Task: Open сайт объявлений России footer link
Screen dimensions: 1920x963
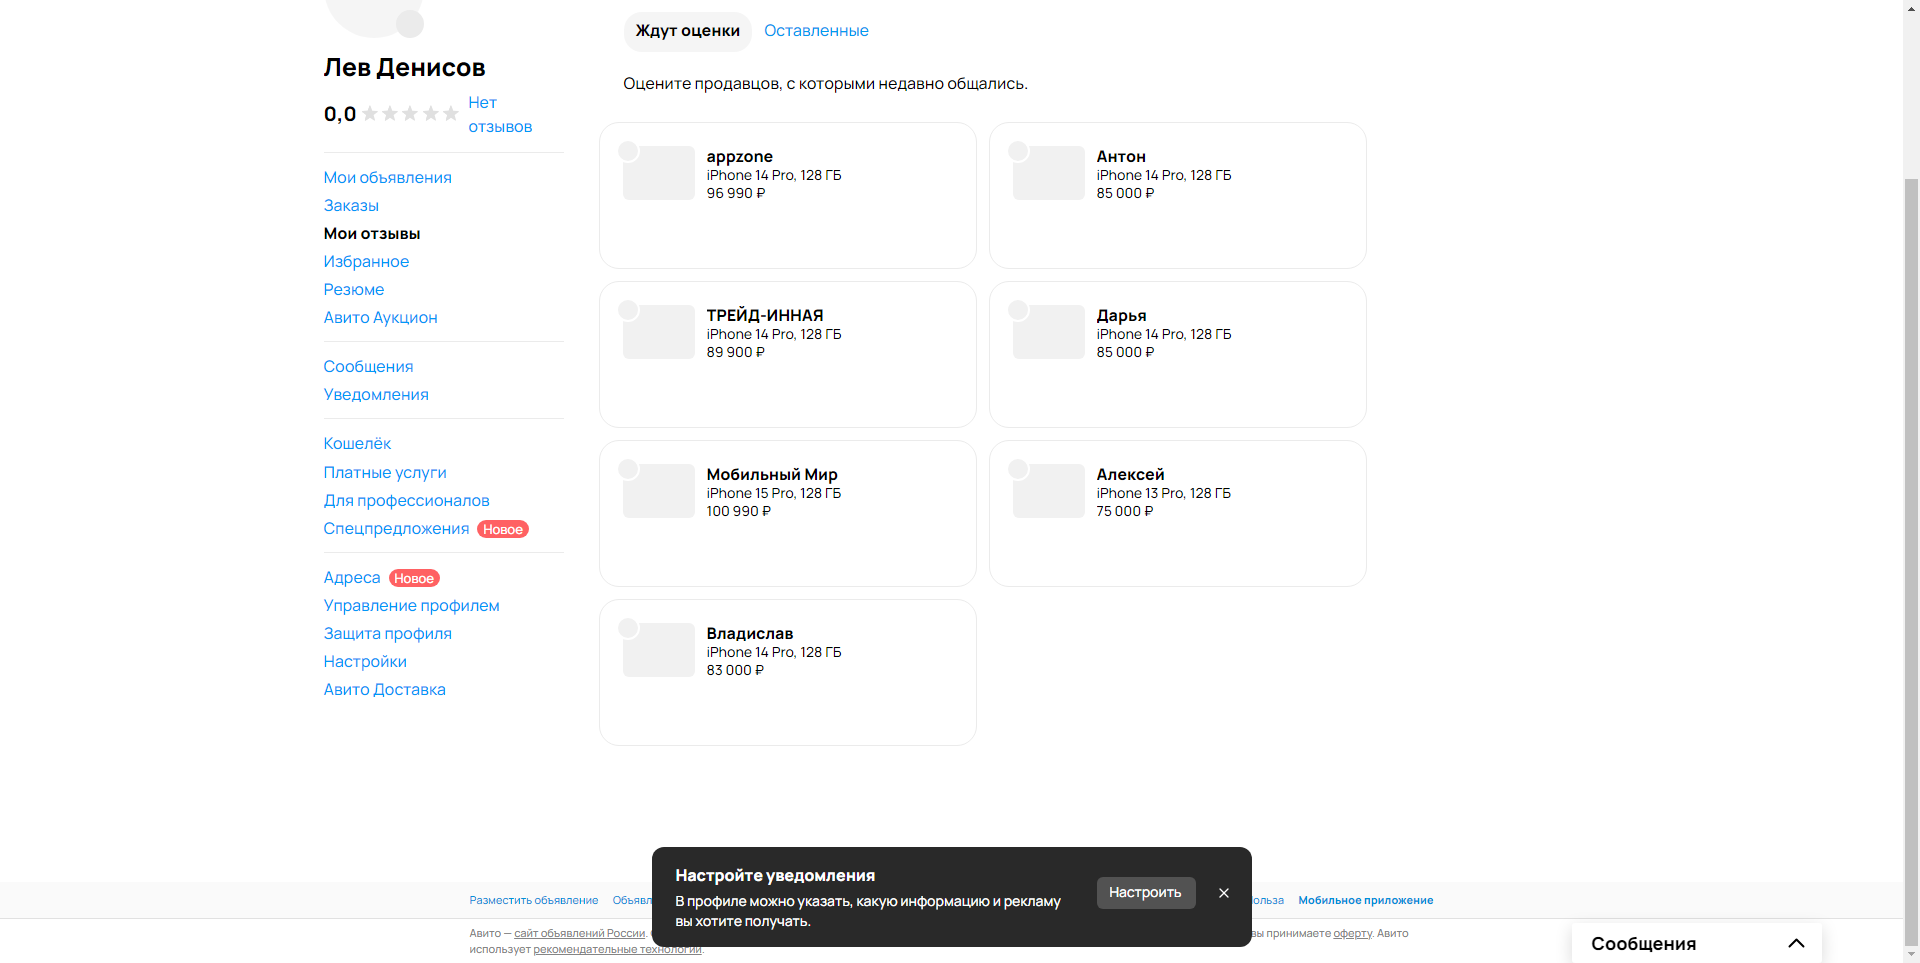Action: pyautogui.click(x=580, y=933)
